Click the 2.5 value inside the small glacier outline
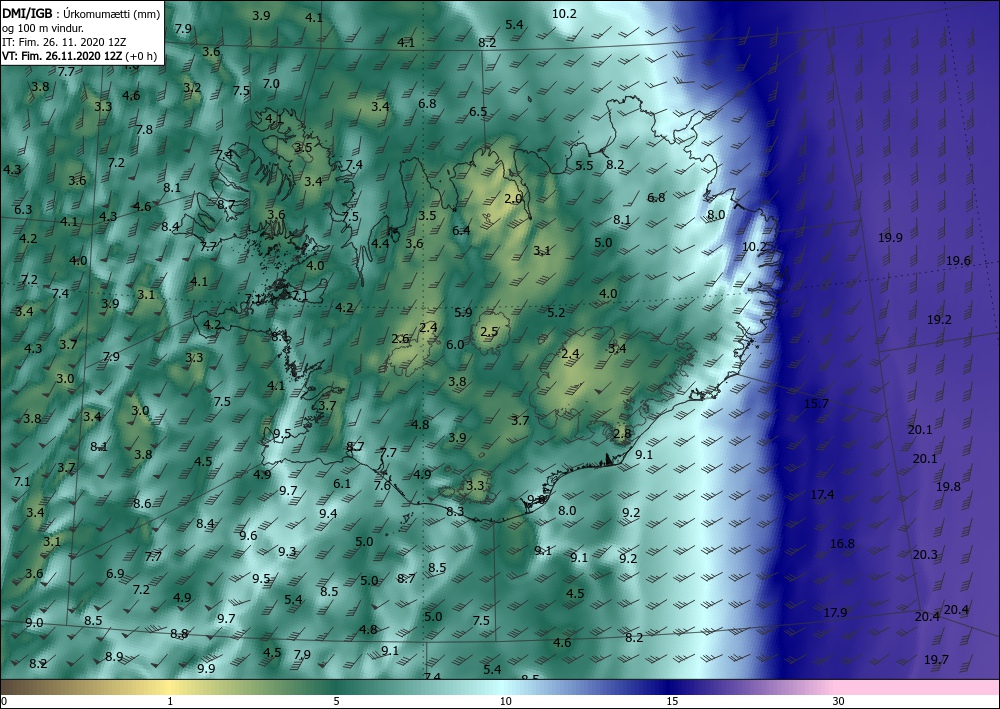The width and height of the screenshot is (1000, 709). (489, 332)
